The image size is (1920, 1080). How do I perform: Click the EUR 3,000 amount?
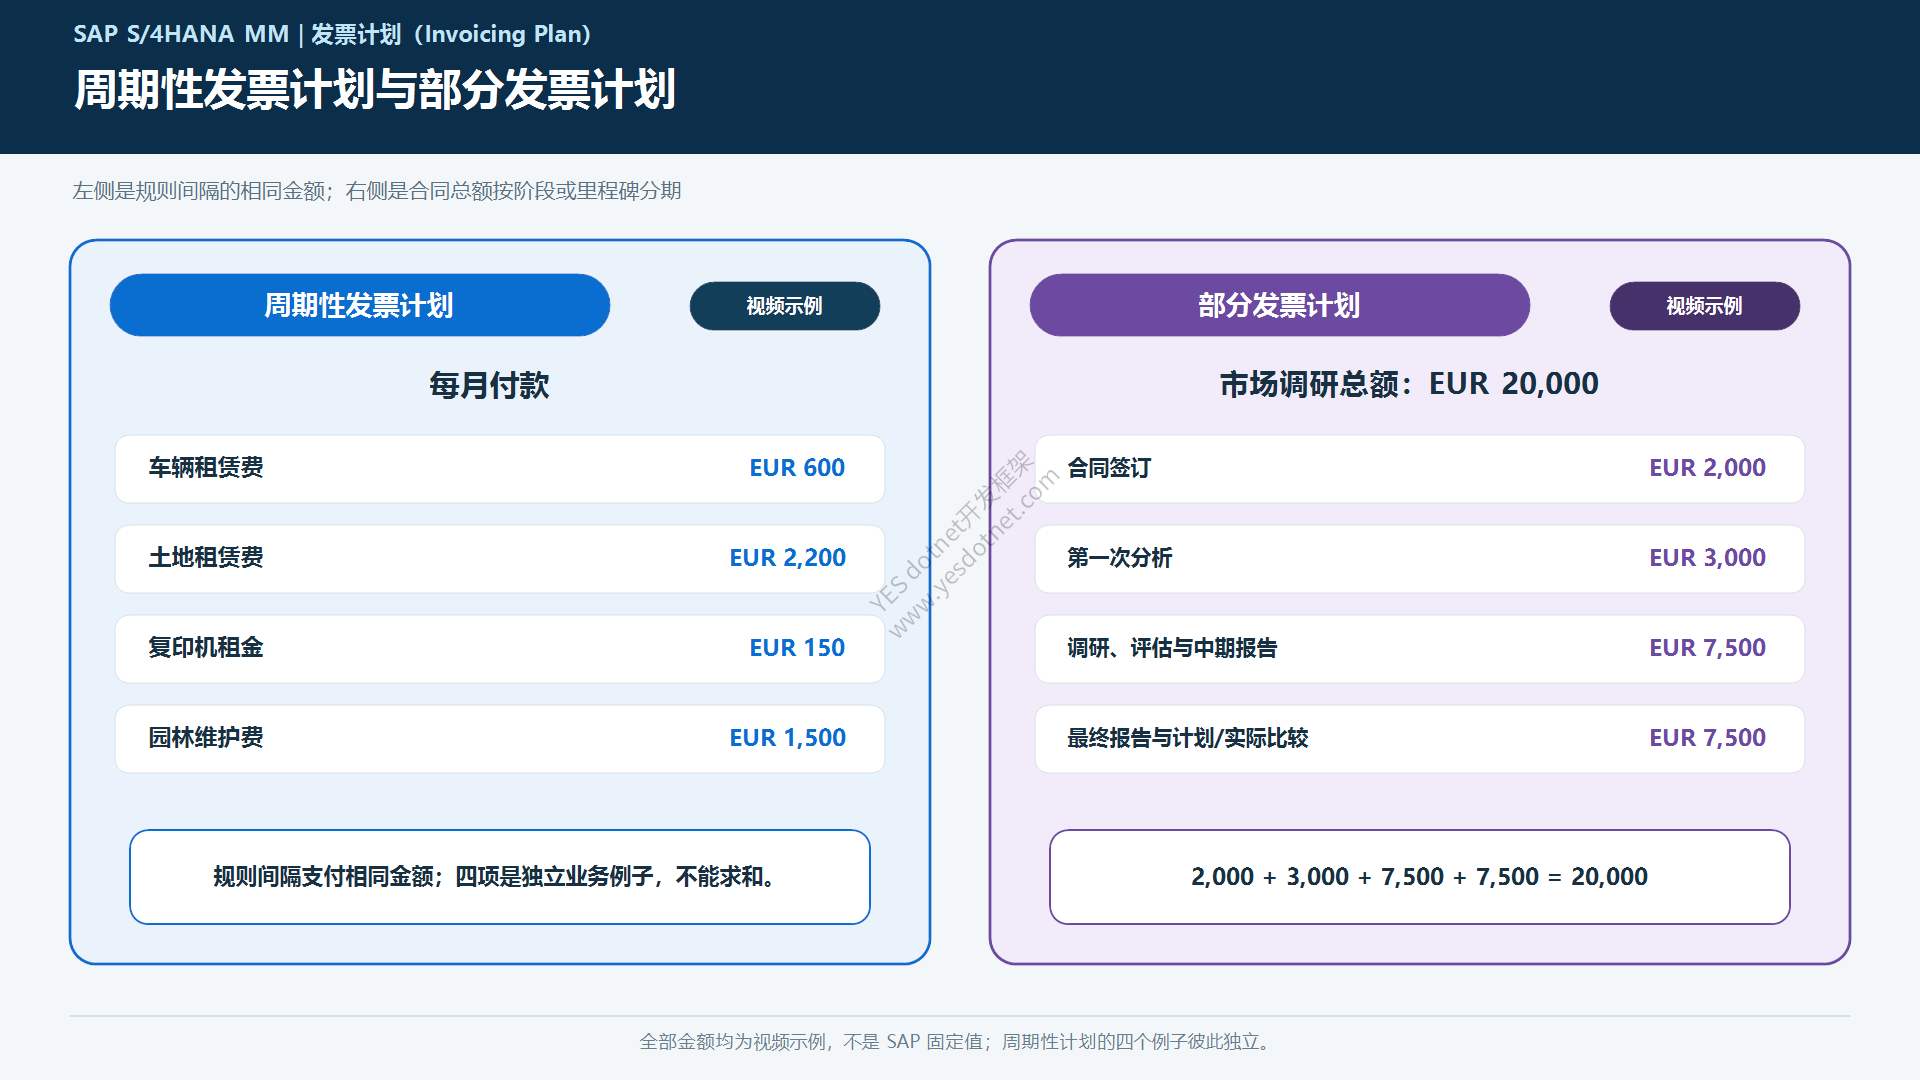(1707, 558)
